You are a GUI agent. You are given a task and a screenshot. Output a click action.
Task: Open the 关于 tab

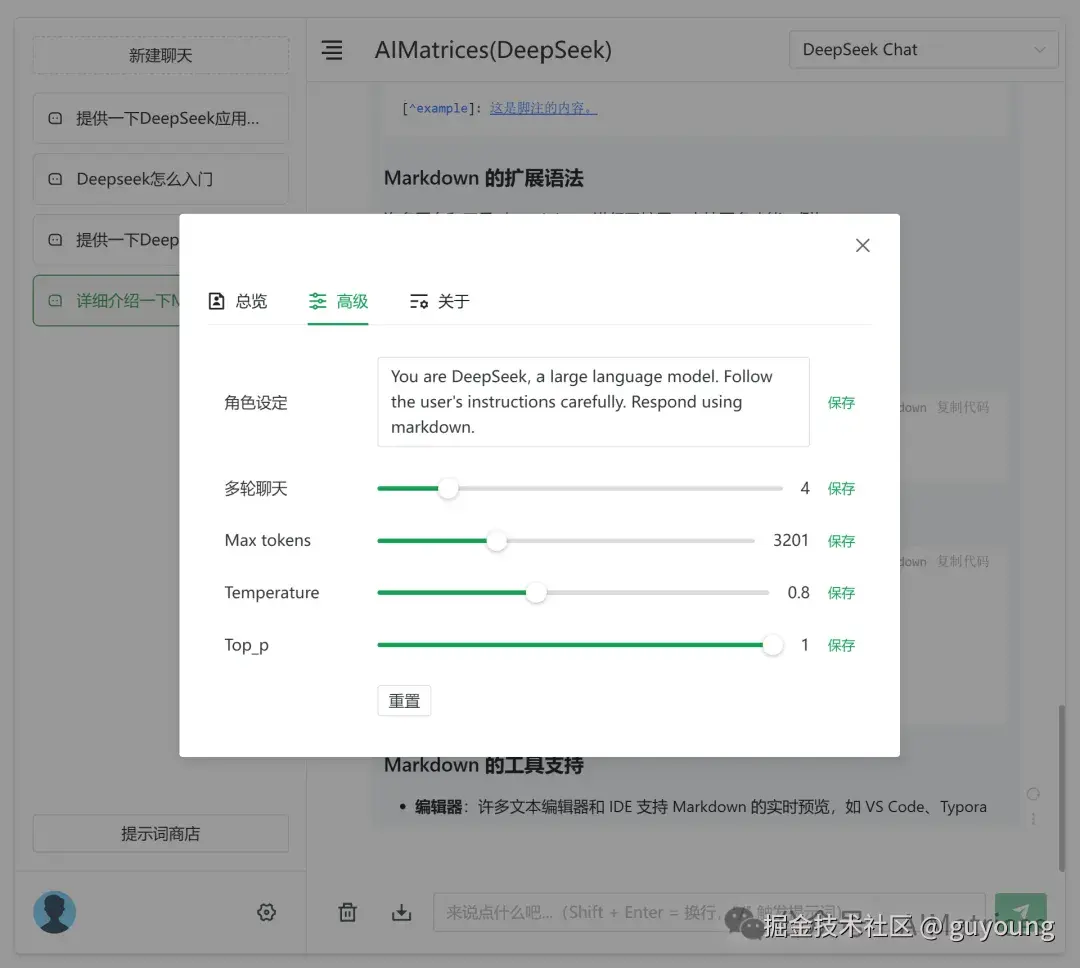[438, 301]
